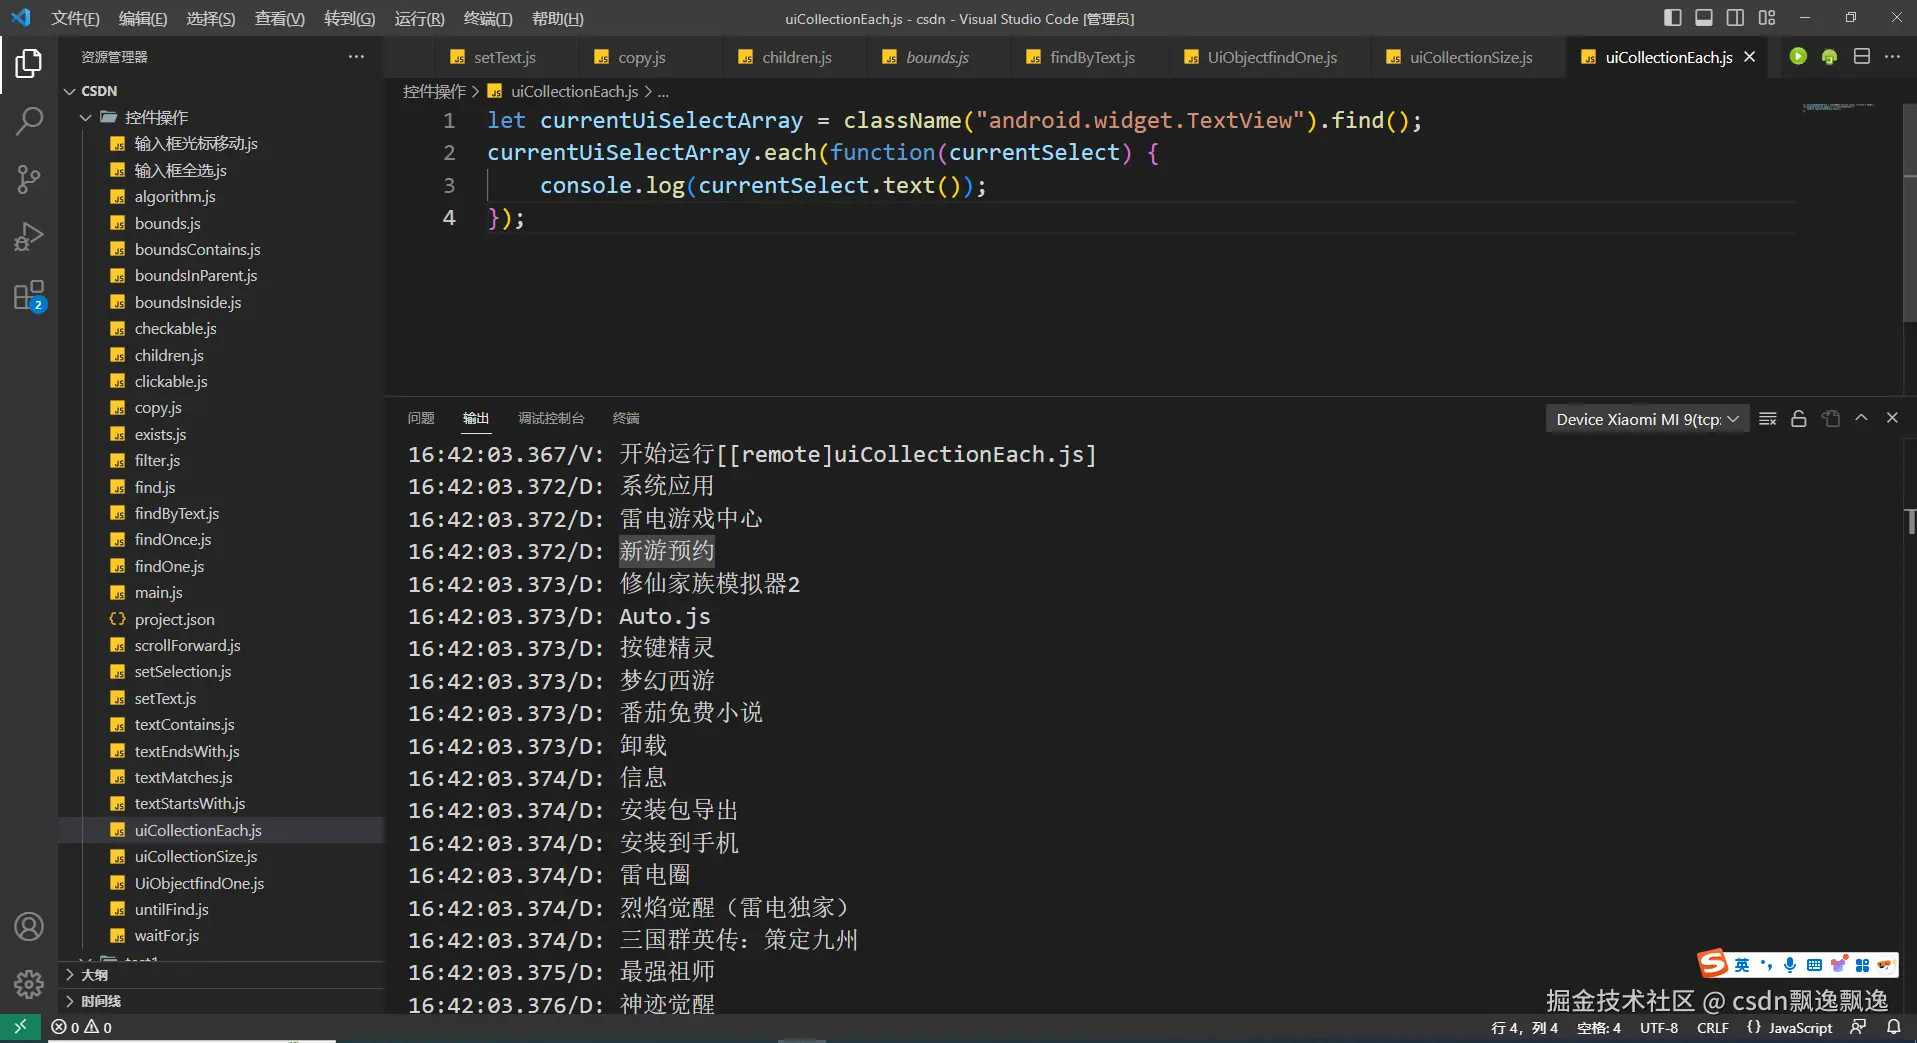Image resolution: width=1917 pixels, height=1043 pixels.
Task: Open the Run and Debug view
Action: (29, 237)
